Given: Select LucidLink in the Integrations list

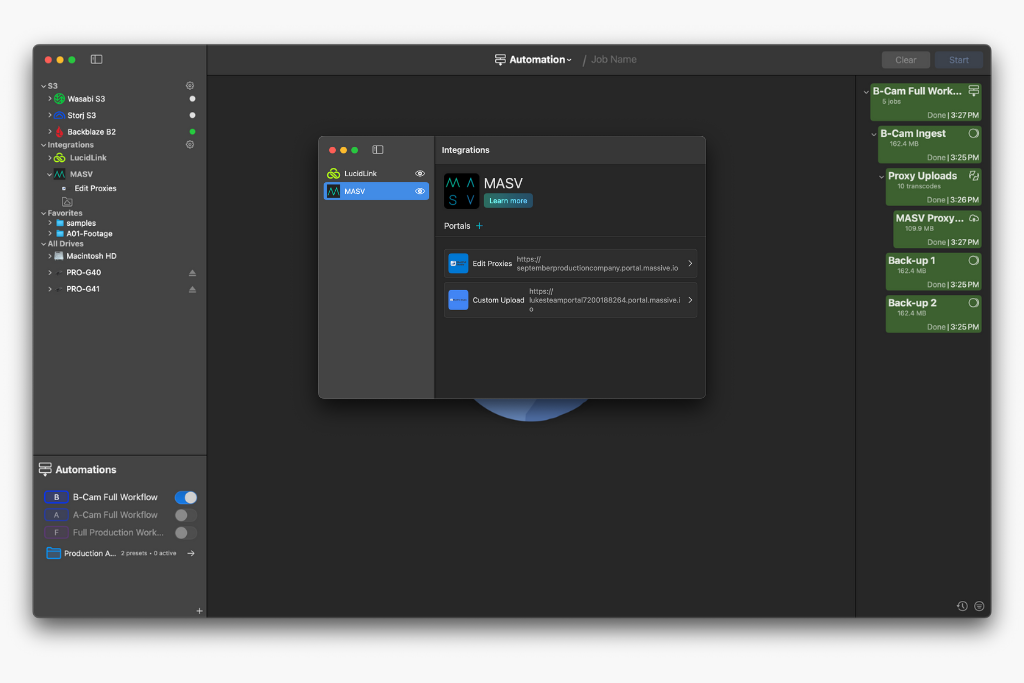Looking at the screenshot, I should 361,174.
